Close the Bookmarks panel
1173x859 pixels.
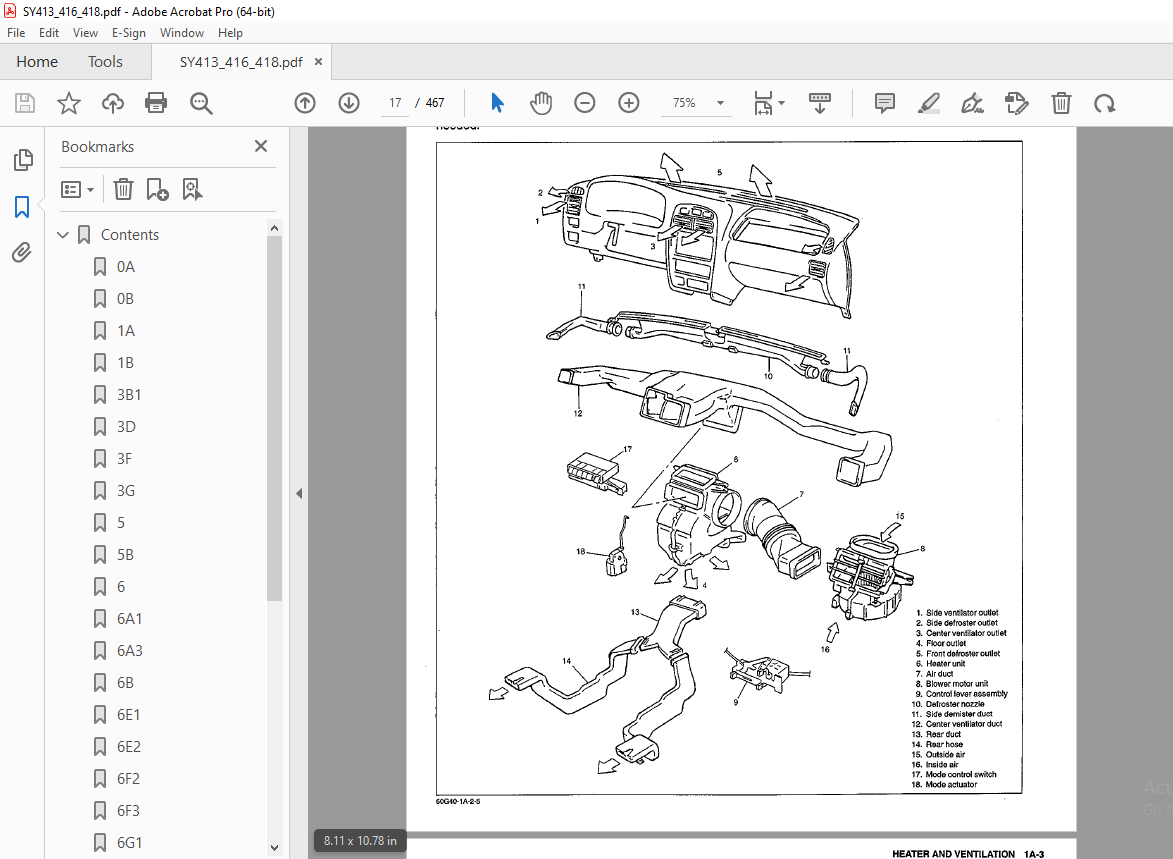260,146
